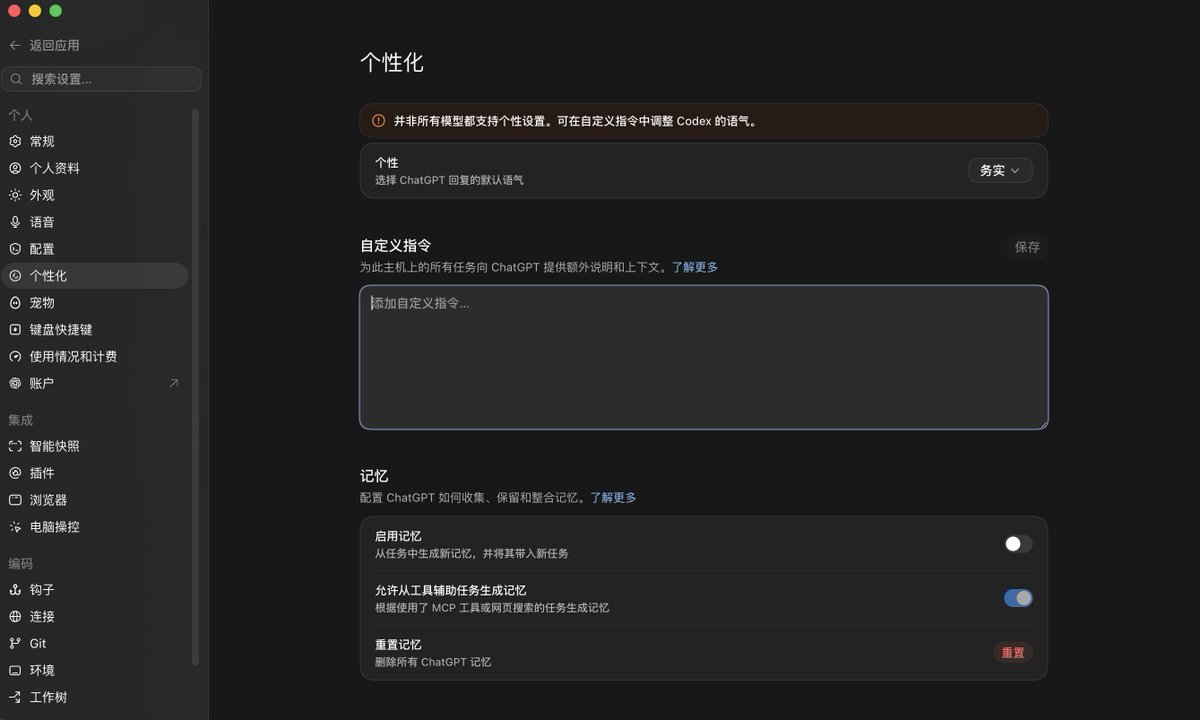
Task: Select 钩子 in sidebar
Action: click(94, 590)
